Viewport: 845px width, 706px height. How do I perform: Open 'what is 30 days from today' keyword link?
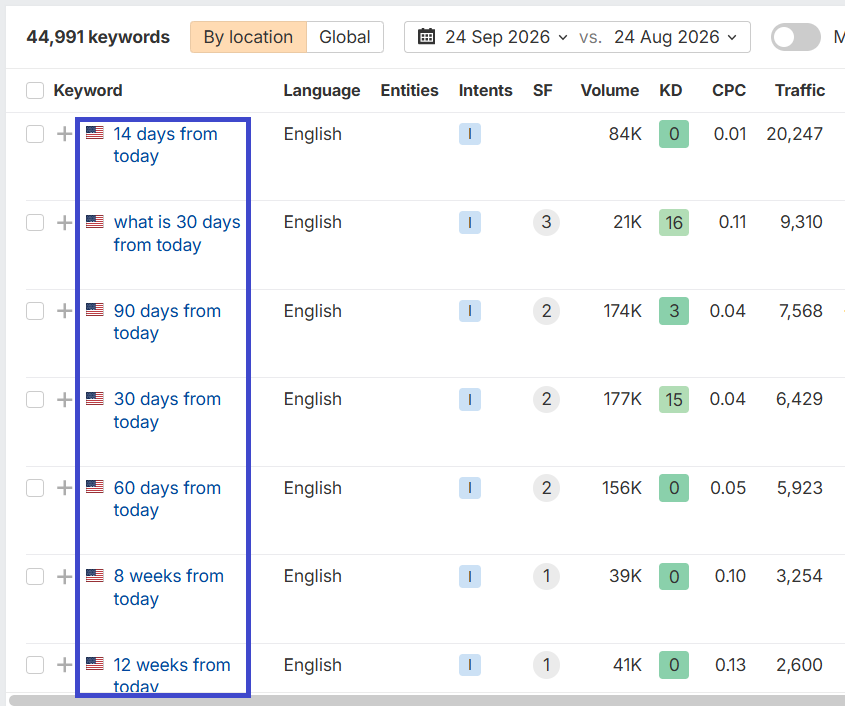click(x=177, y=233)
